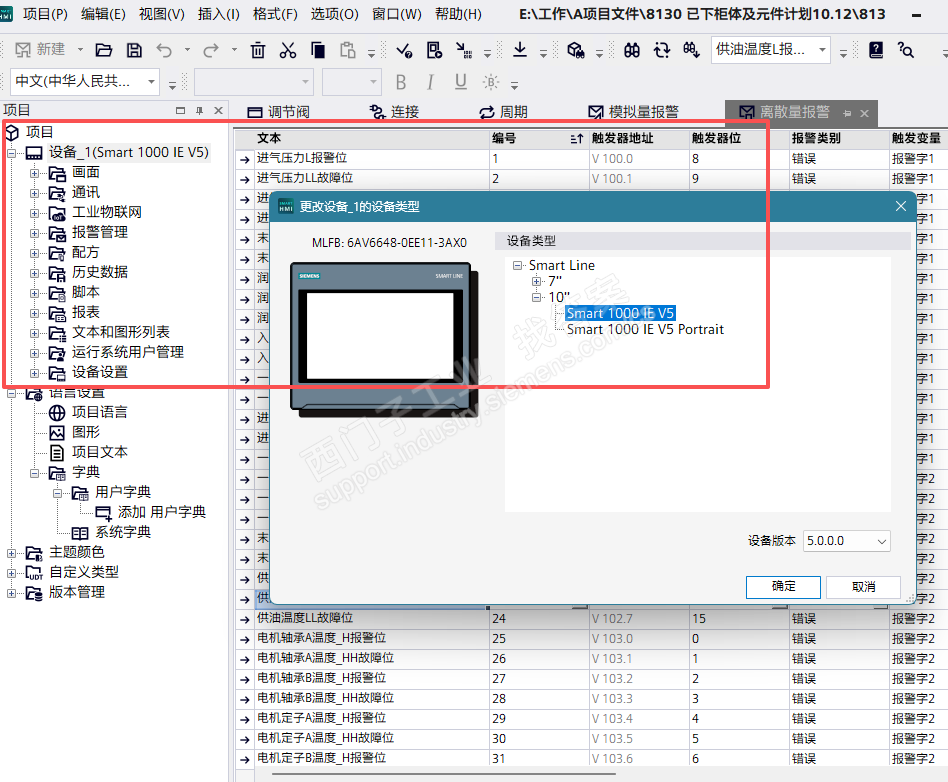The image size is (948, 782).
Task: Switch to the 连接 tab
Action: click(395, 112)
